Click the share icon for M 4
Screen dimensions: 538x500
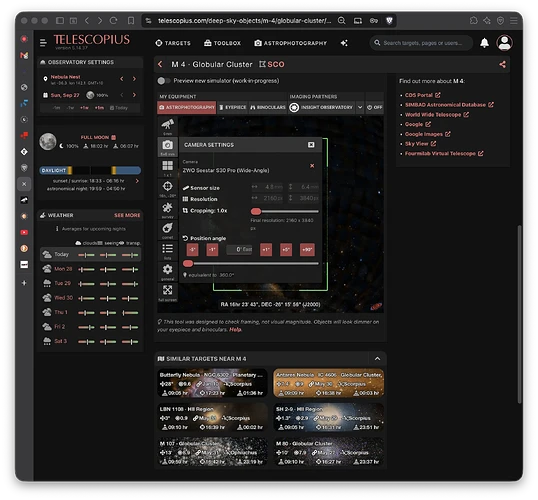[x=502, y=64]
